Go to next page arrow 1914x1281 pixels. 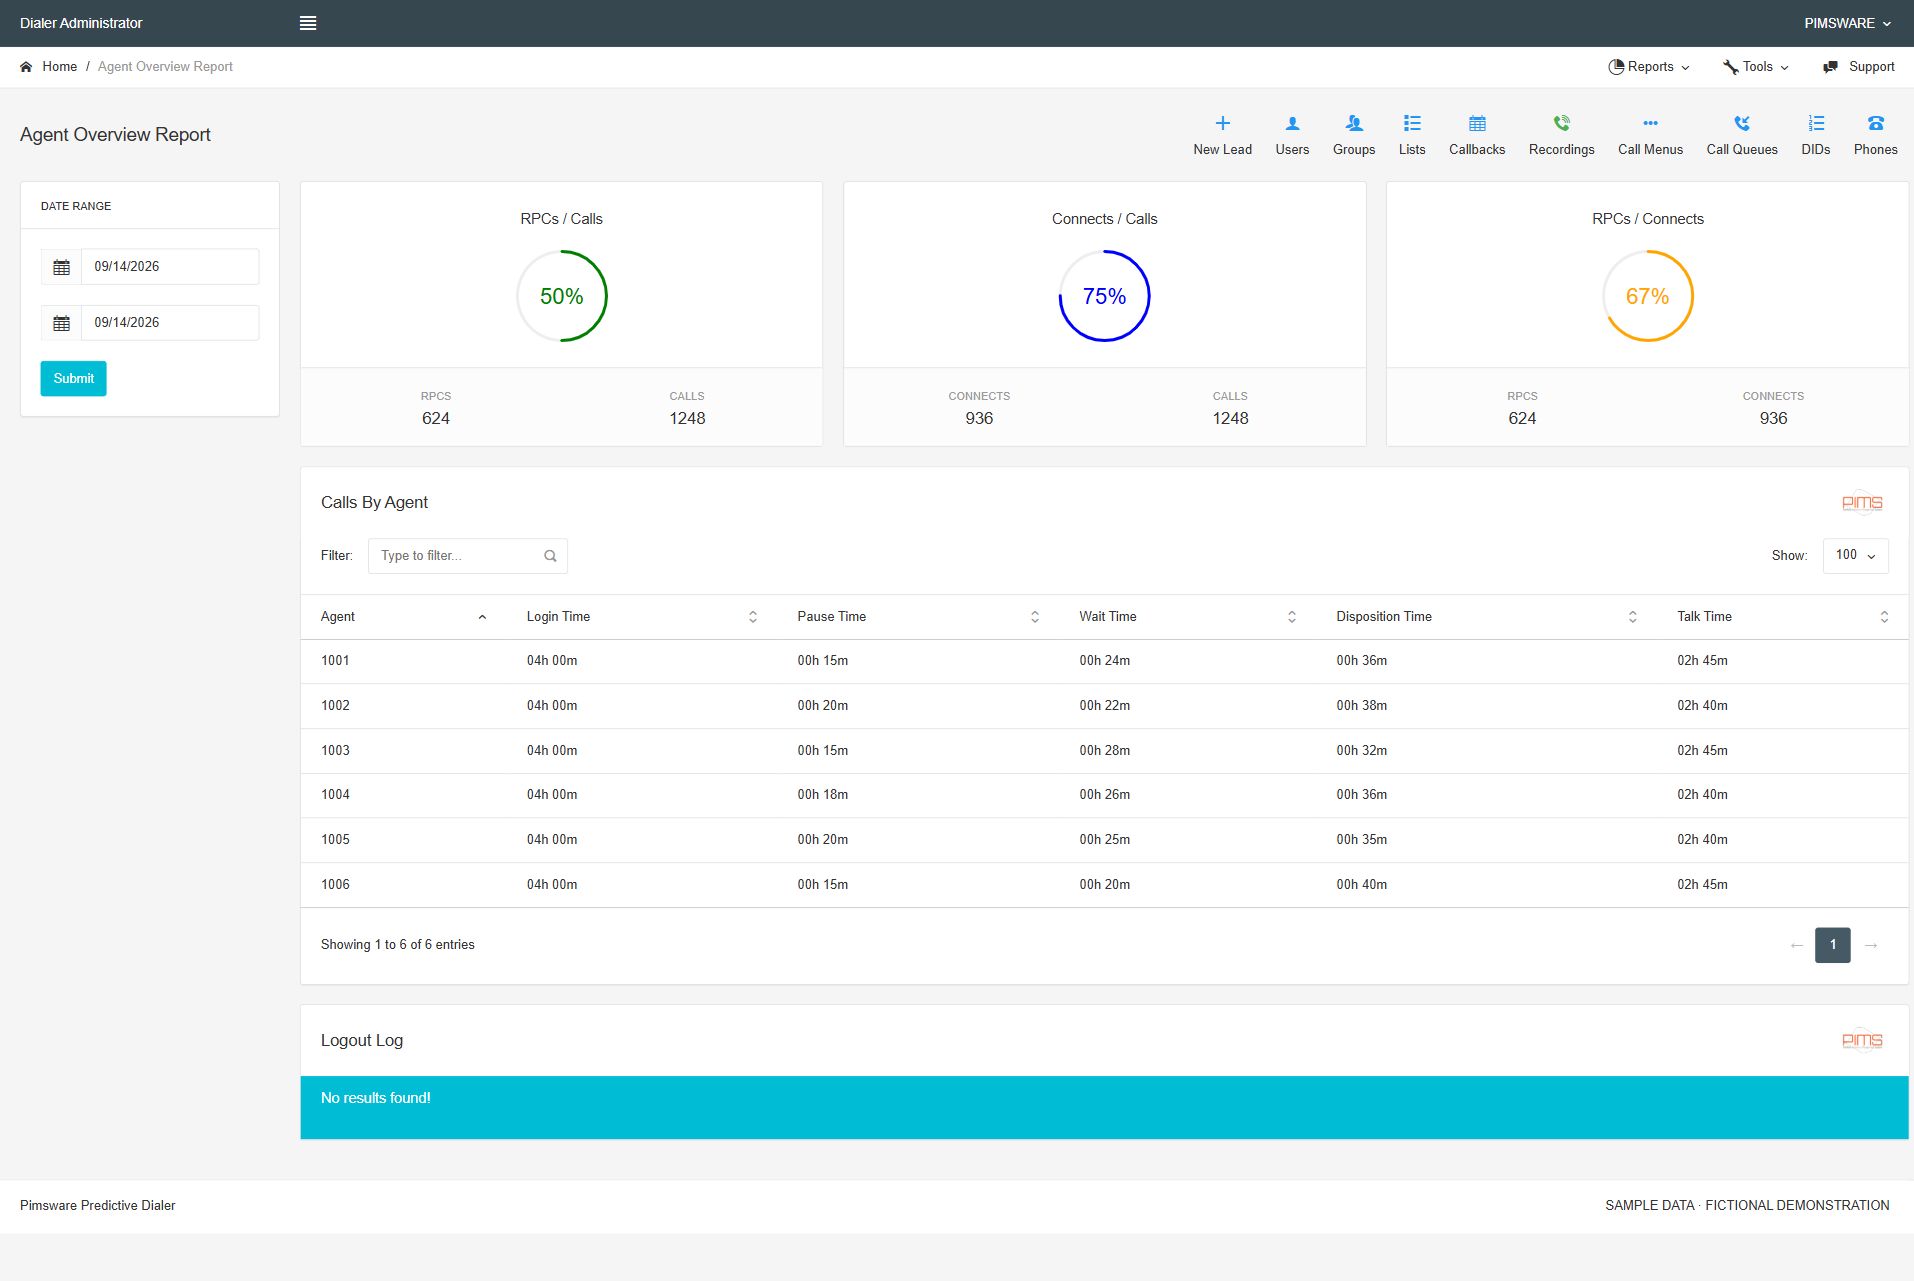(x=1870, y=945)
